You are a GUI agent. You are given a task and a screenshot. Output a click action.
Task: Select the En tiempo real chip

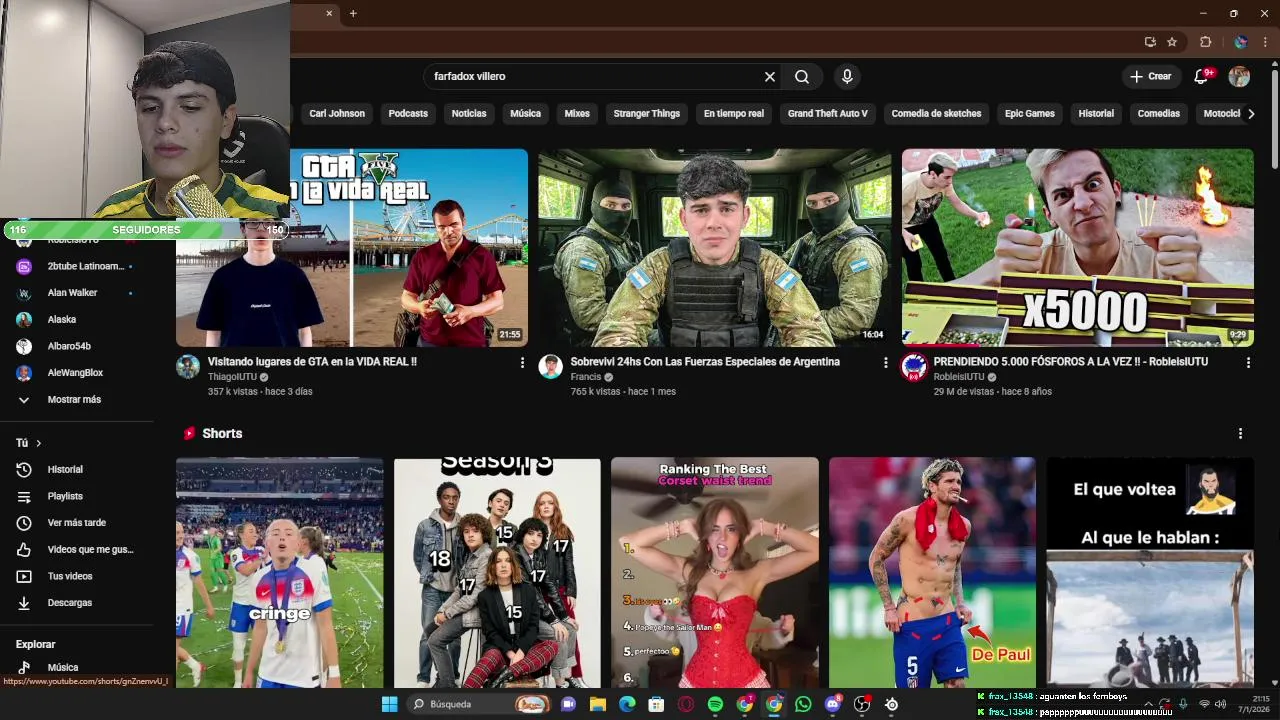click(734, 114)
